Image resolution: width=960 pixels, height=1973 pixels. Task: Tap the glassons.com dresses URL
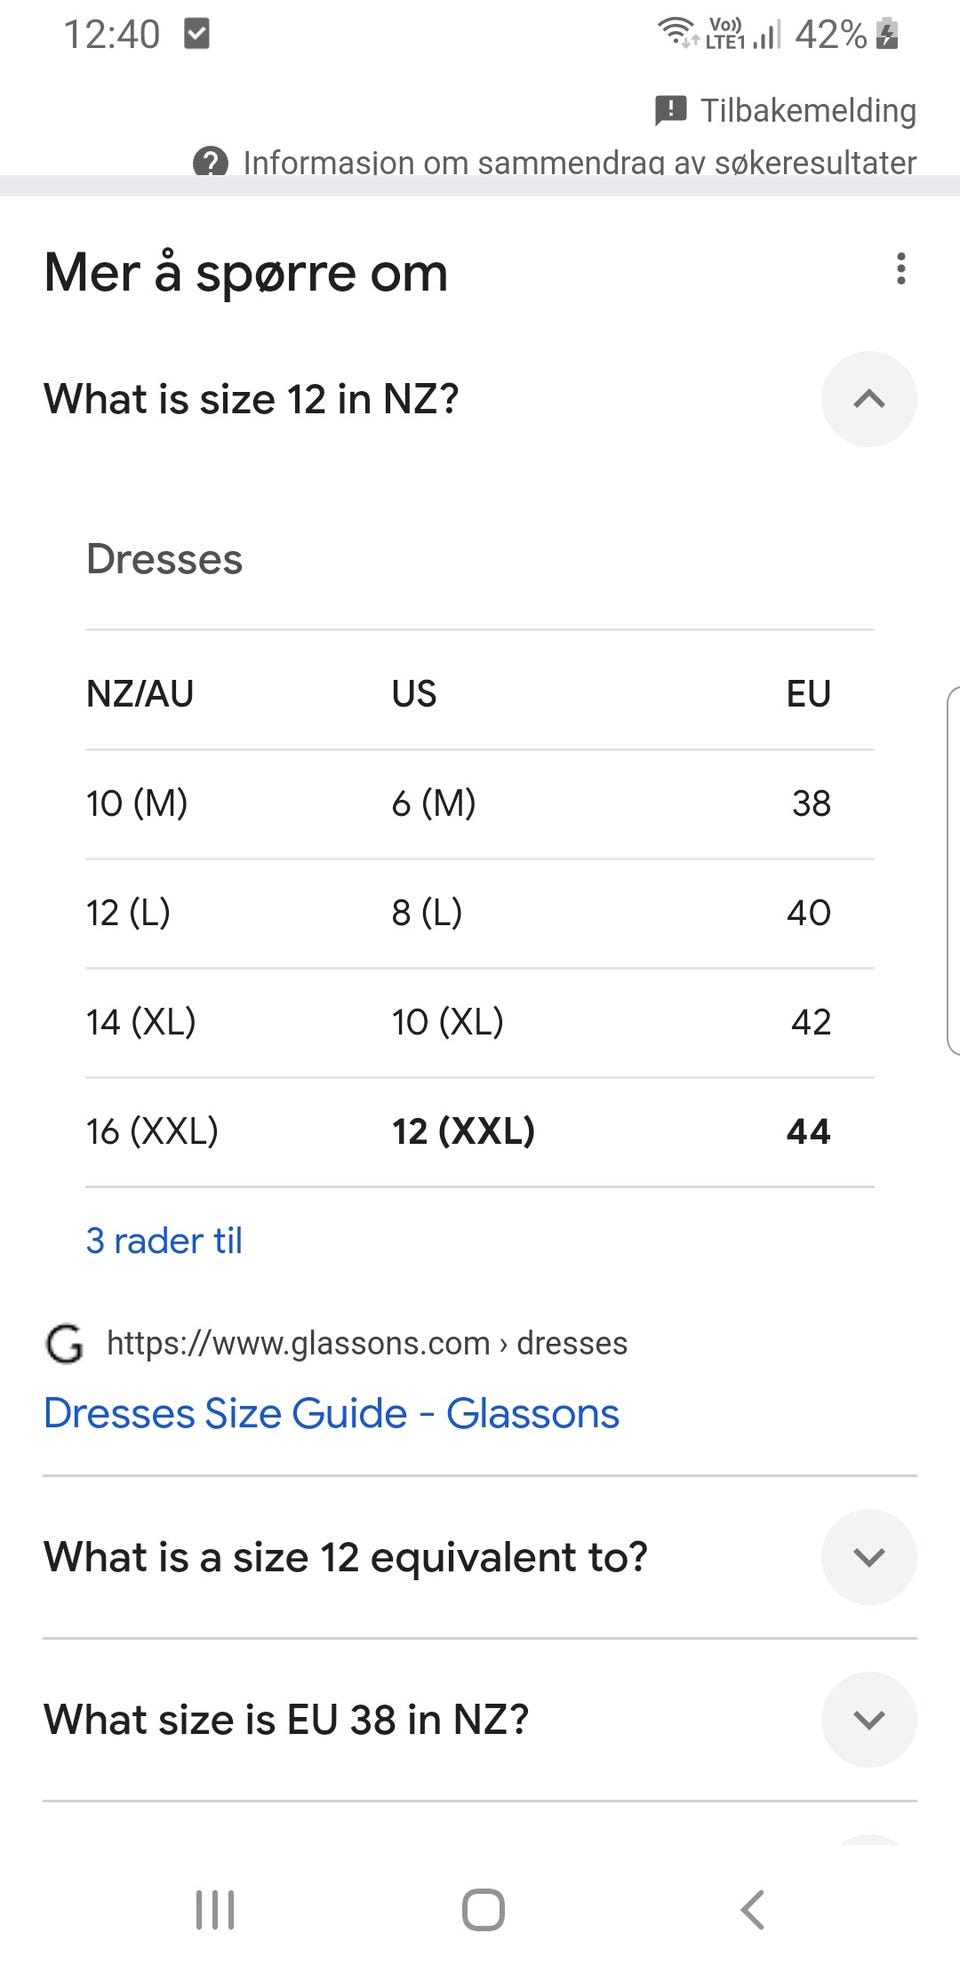367,1343
